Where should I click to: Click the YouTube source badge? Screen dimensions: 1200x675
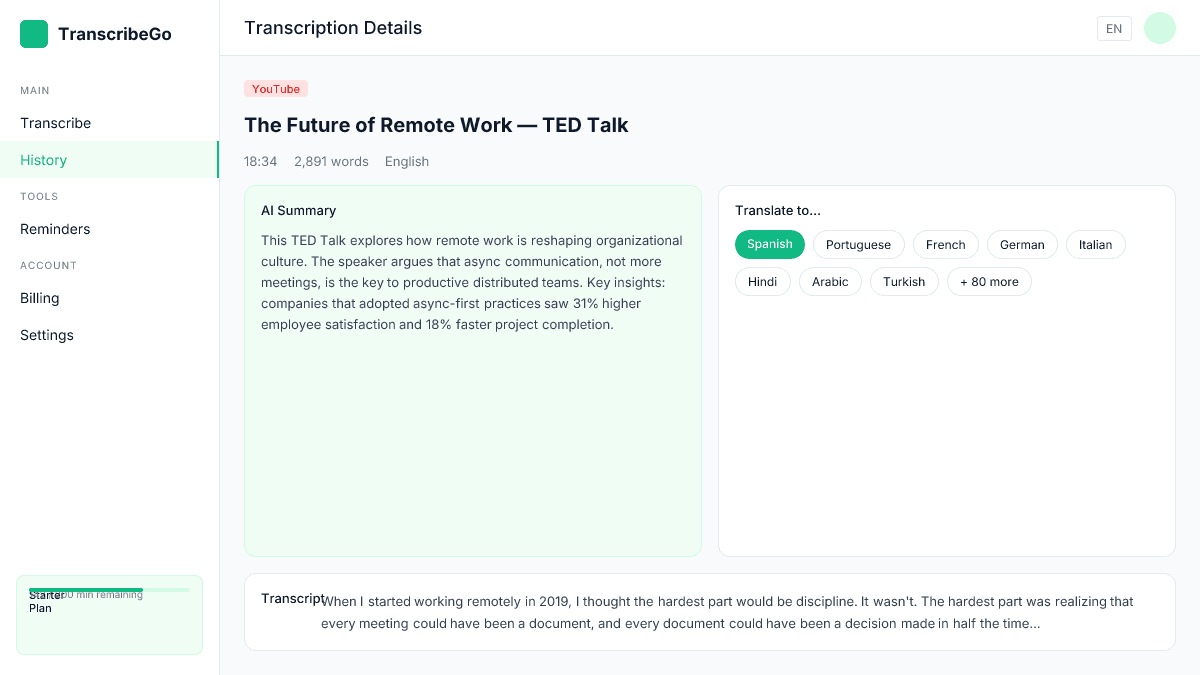[x=275, y=88]
